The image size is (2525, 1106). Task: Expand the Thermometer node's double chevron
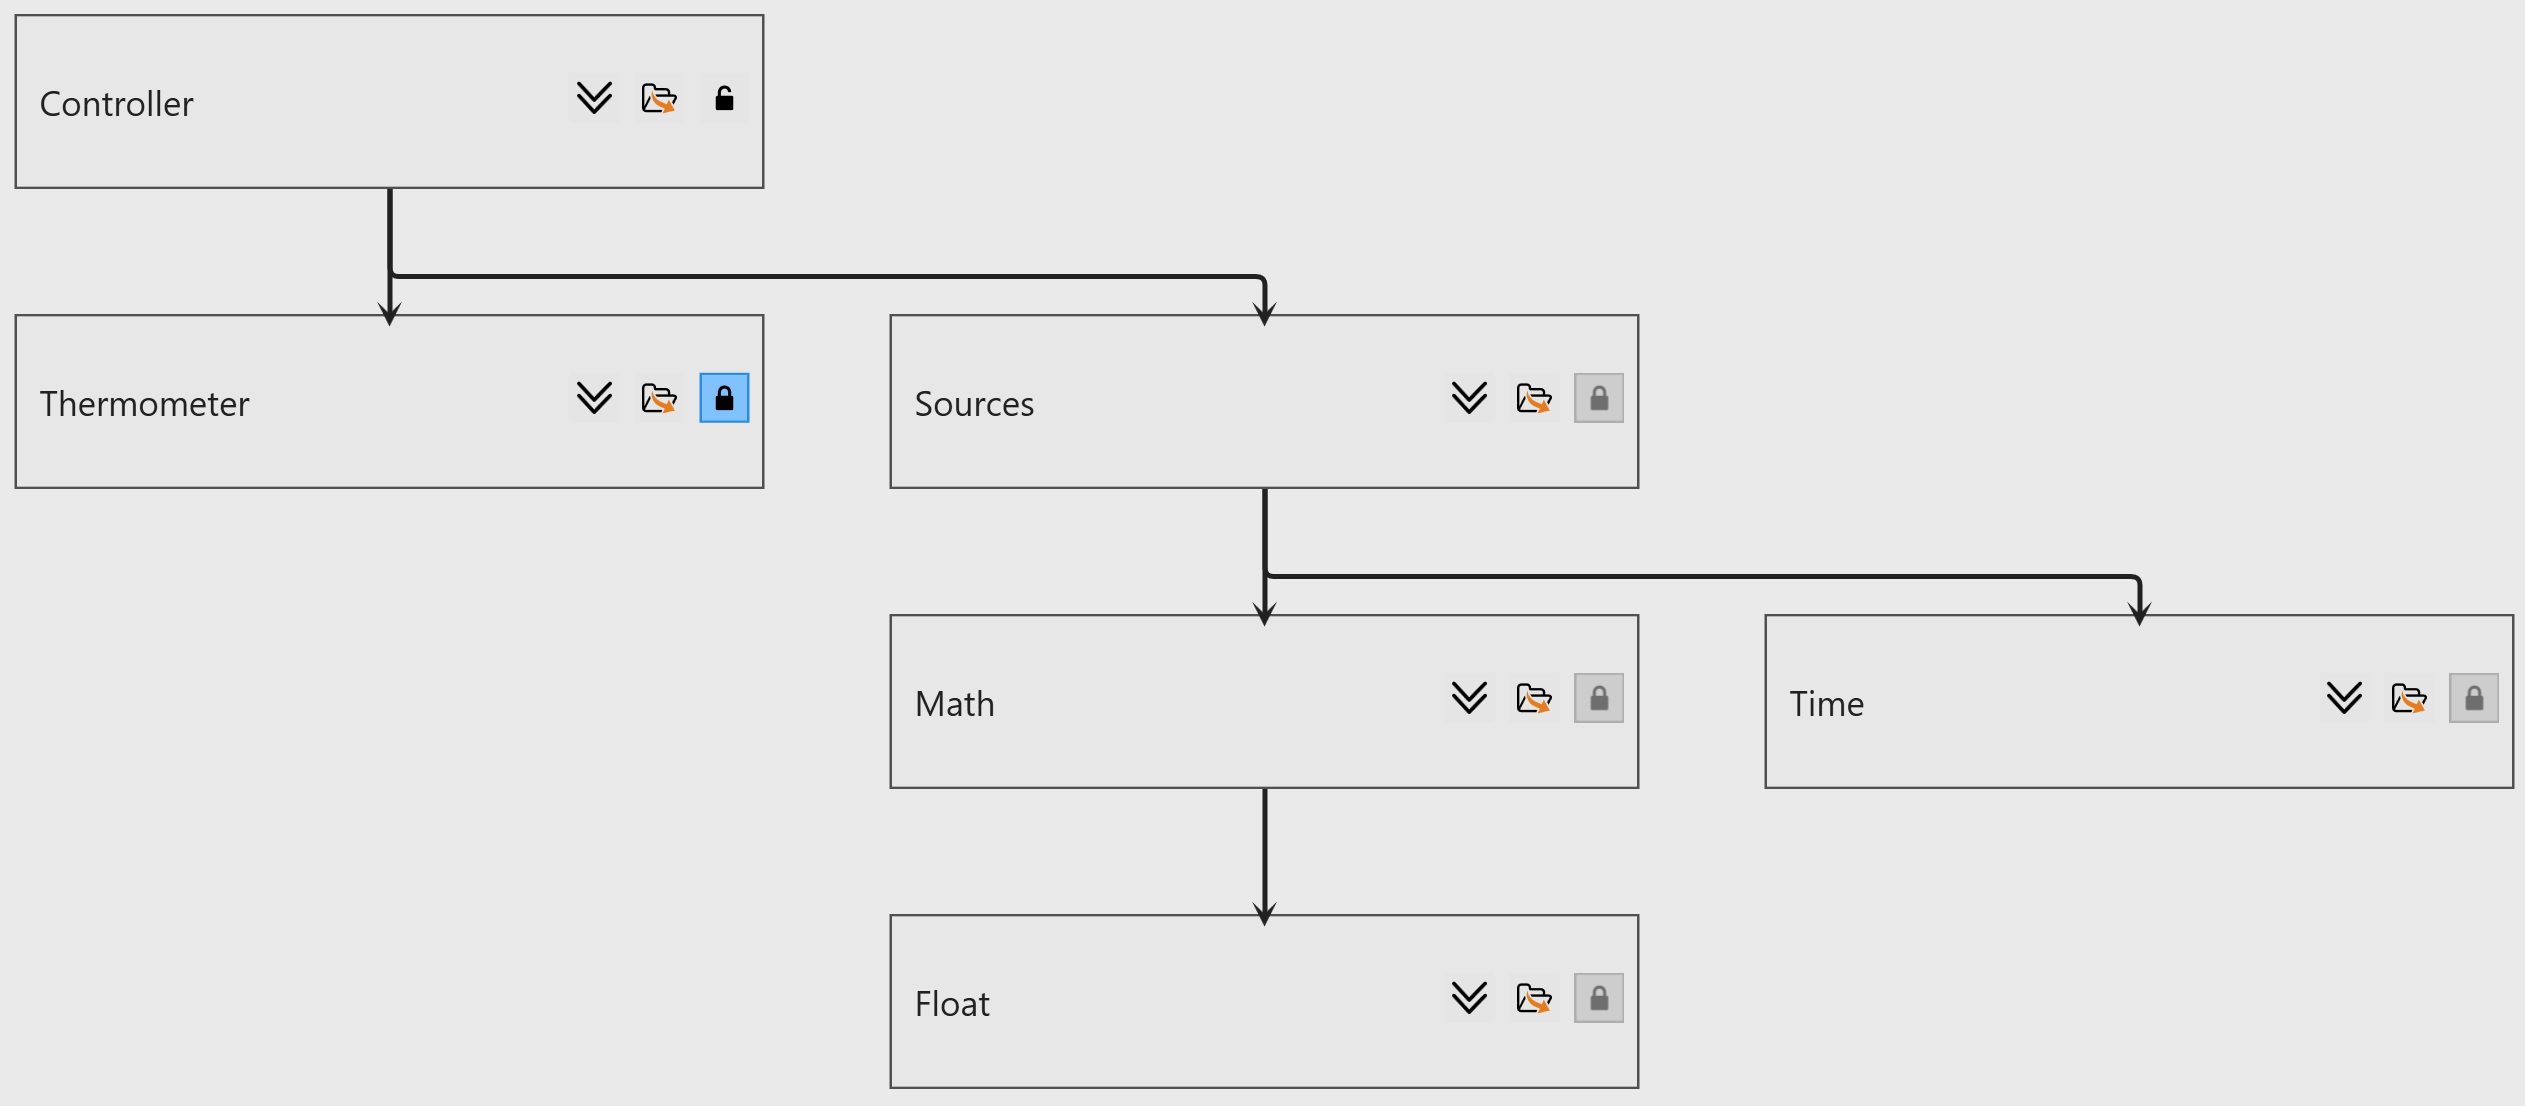(x=594, y=399)
